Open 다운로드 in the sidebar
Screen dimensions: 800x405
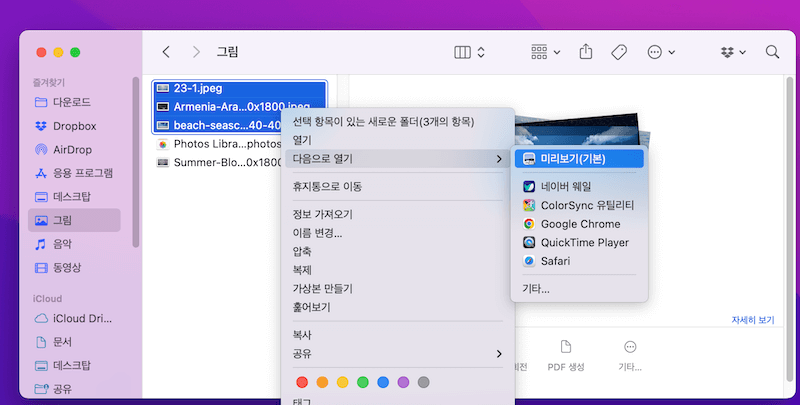(x=74, y=102)
